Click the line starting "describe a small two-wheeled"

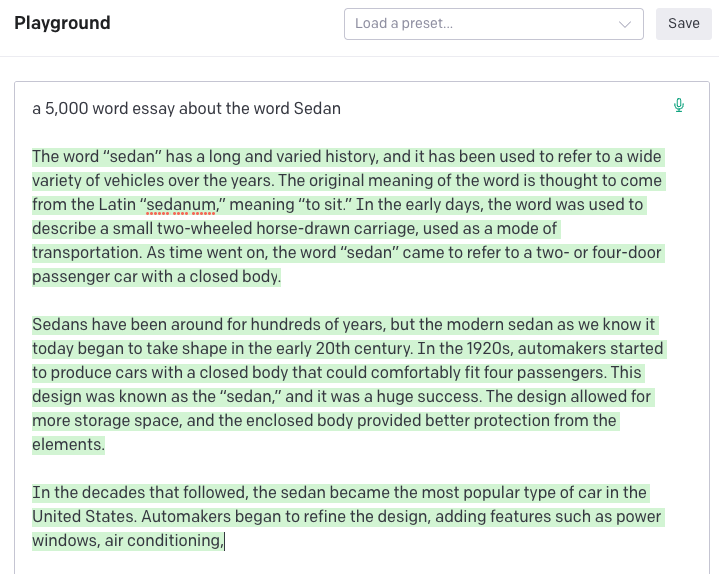(x=295, y=228)
